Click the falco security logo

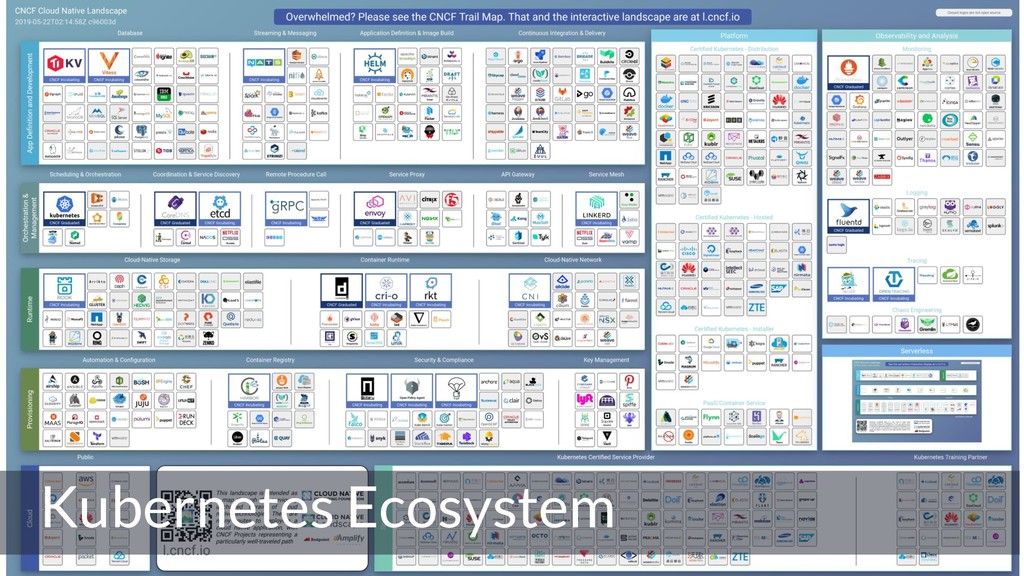click(x=355, y=419)
